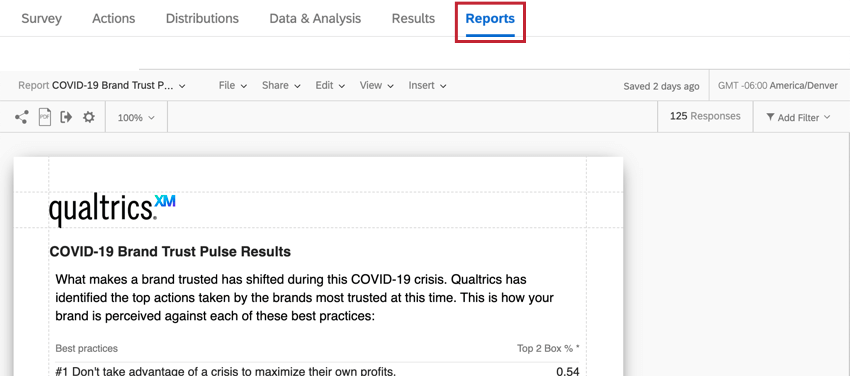The image size is (850, 376).
Task: Open the View menu
Action: point(377,86)
